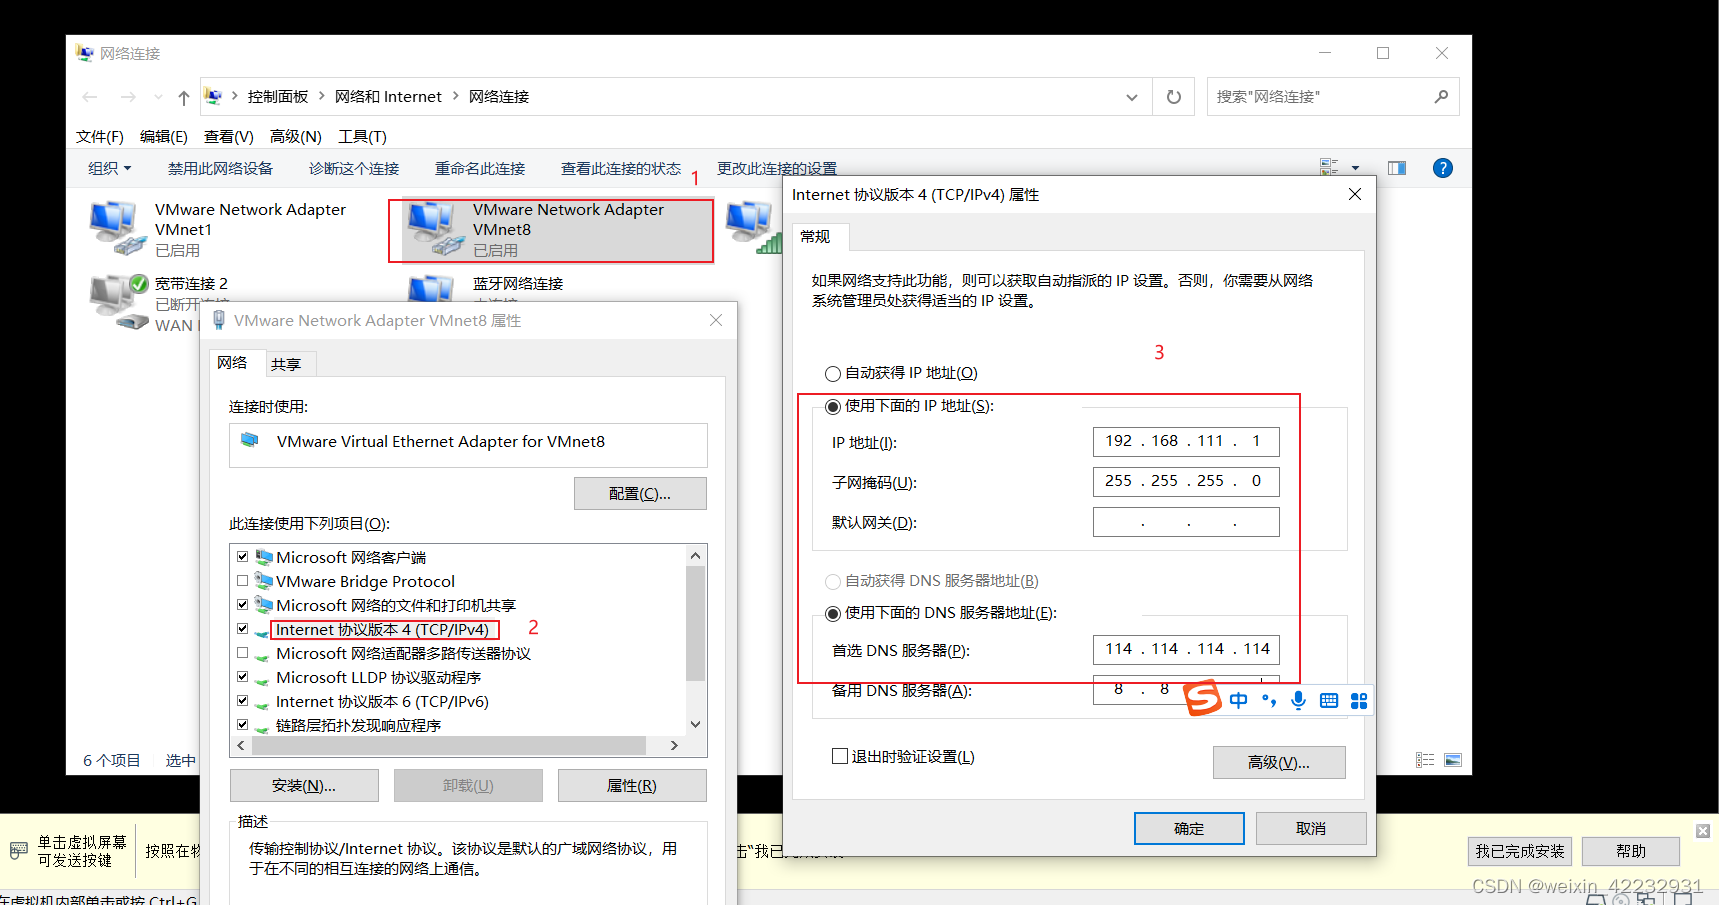Open 文件(F) menu
Viewport: 1719px width, 905px height.
pyautogui.click(x=100, y=136)
